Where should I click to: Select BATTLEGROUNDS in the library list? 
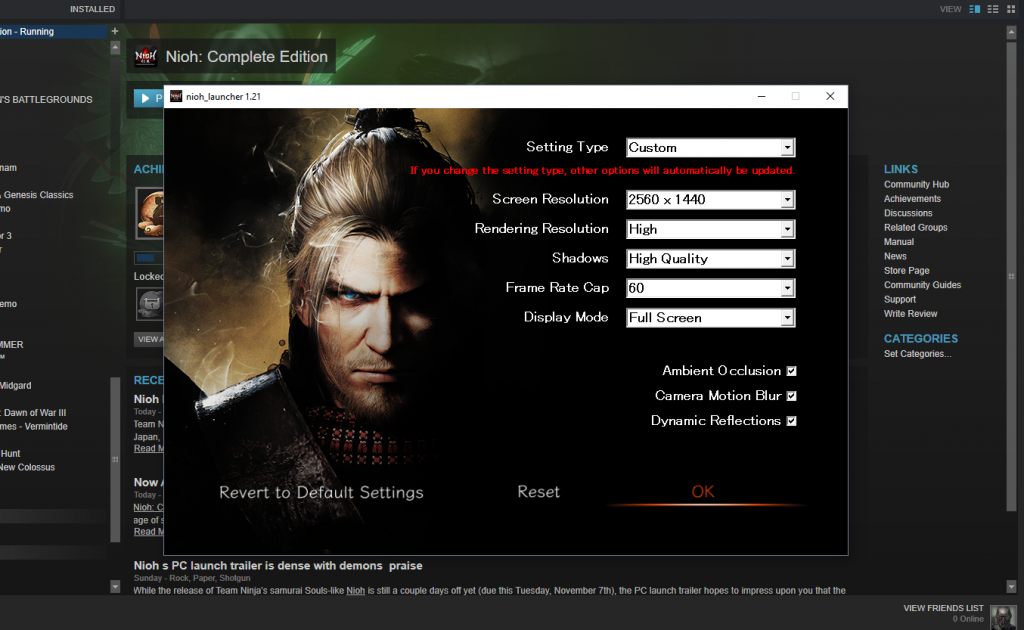[46, 100]
